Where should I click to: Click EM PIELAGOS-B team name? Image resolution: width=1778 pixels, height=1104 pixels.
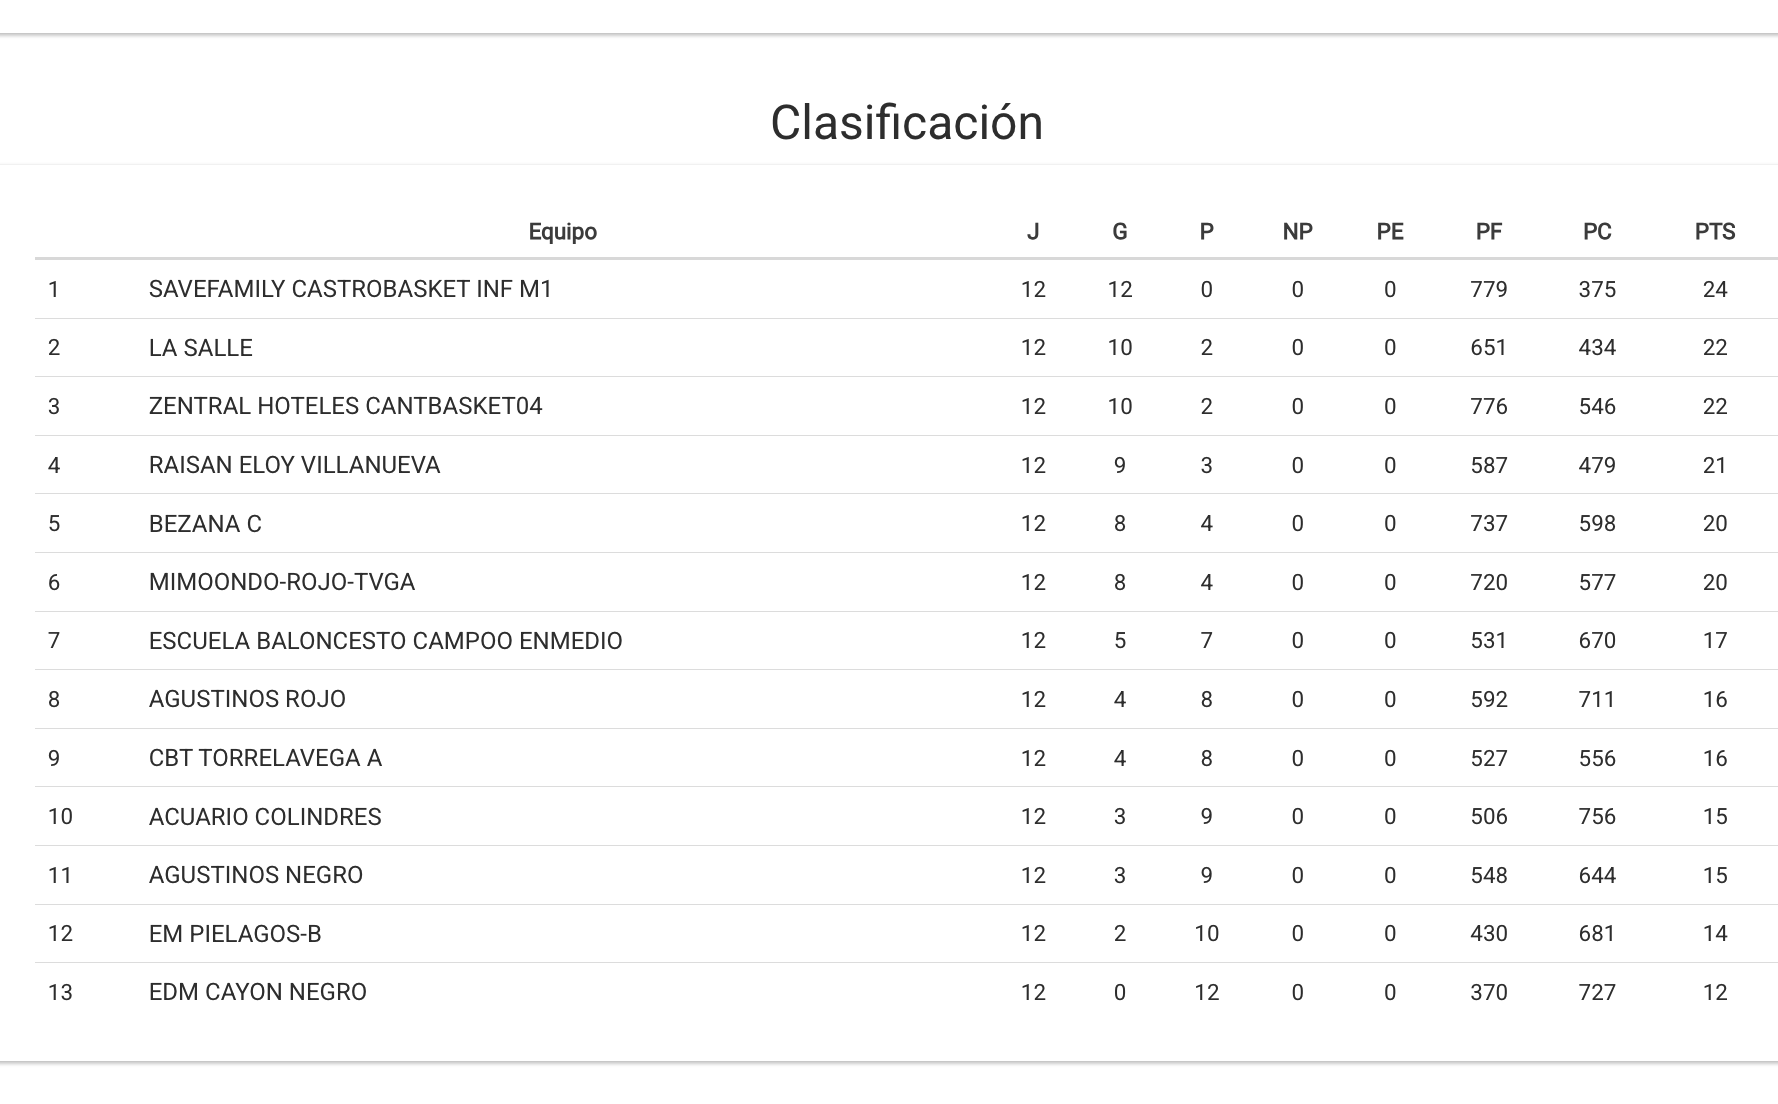235,934
